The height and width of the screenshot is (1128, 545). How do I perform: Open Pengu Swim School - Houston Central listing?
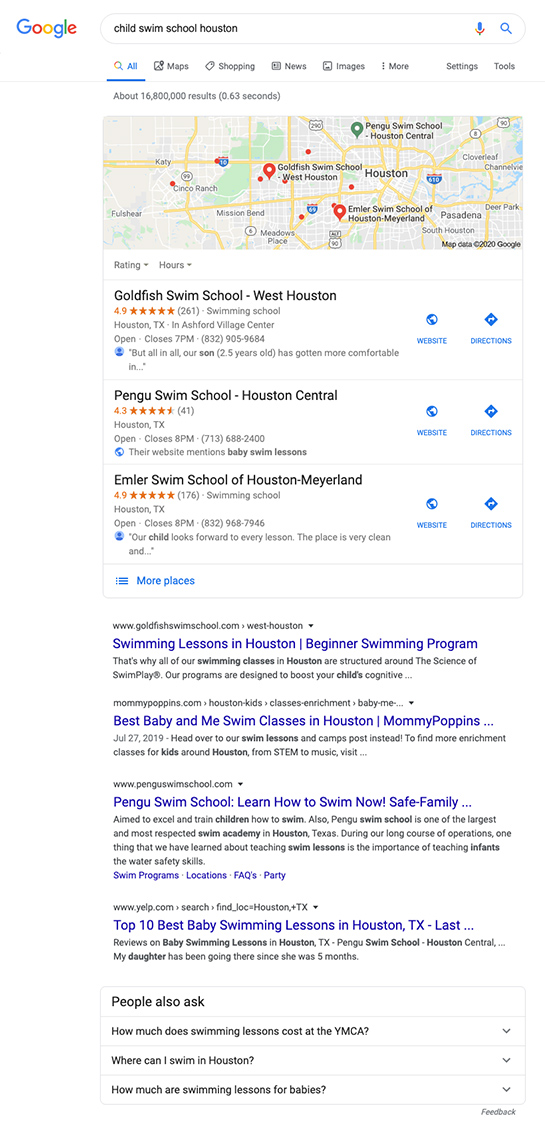[x=226, y=396]
